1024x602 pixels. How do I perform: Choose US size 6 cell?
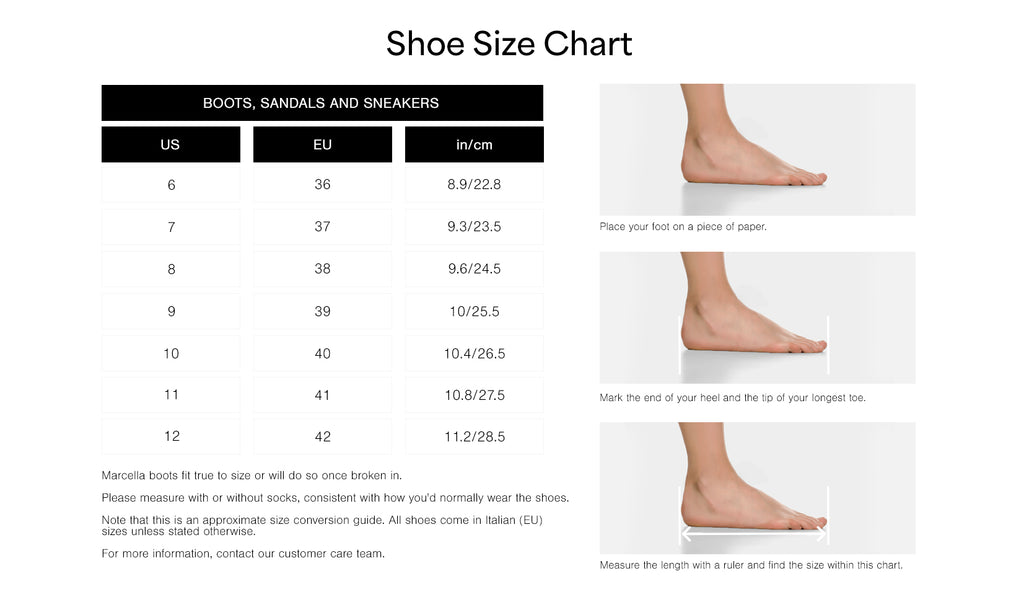coord(171,185)
